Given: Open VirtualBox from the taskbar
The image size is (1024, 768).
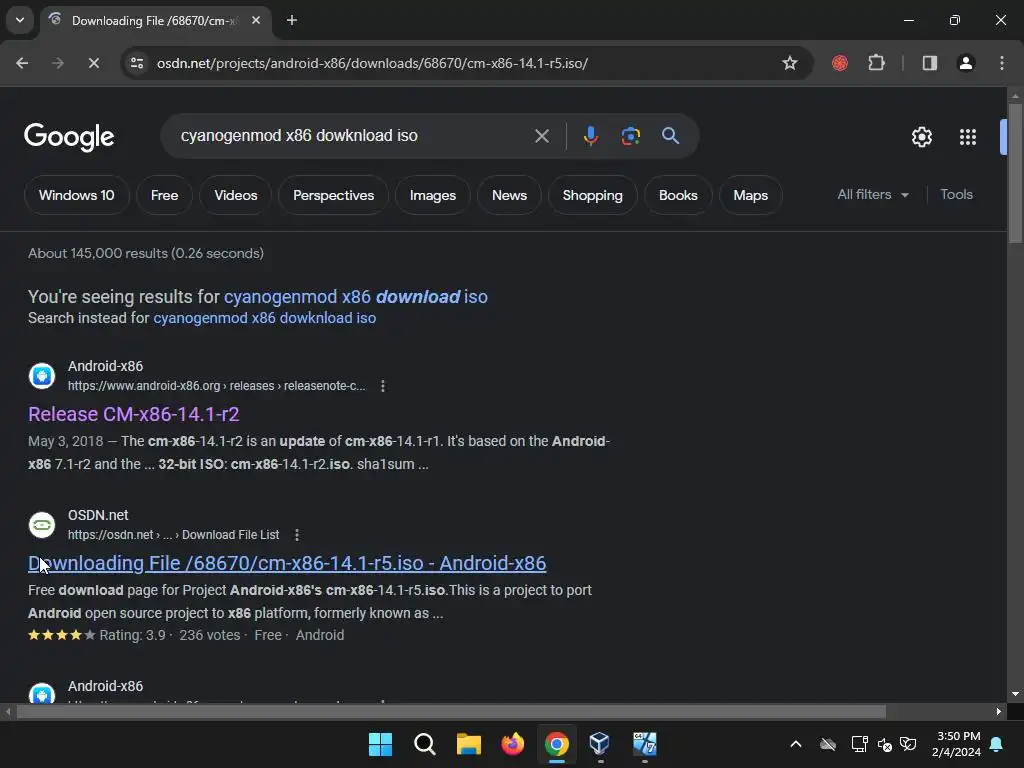Looking at the screenshot, I should [x=600, y=744].
